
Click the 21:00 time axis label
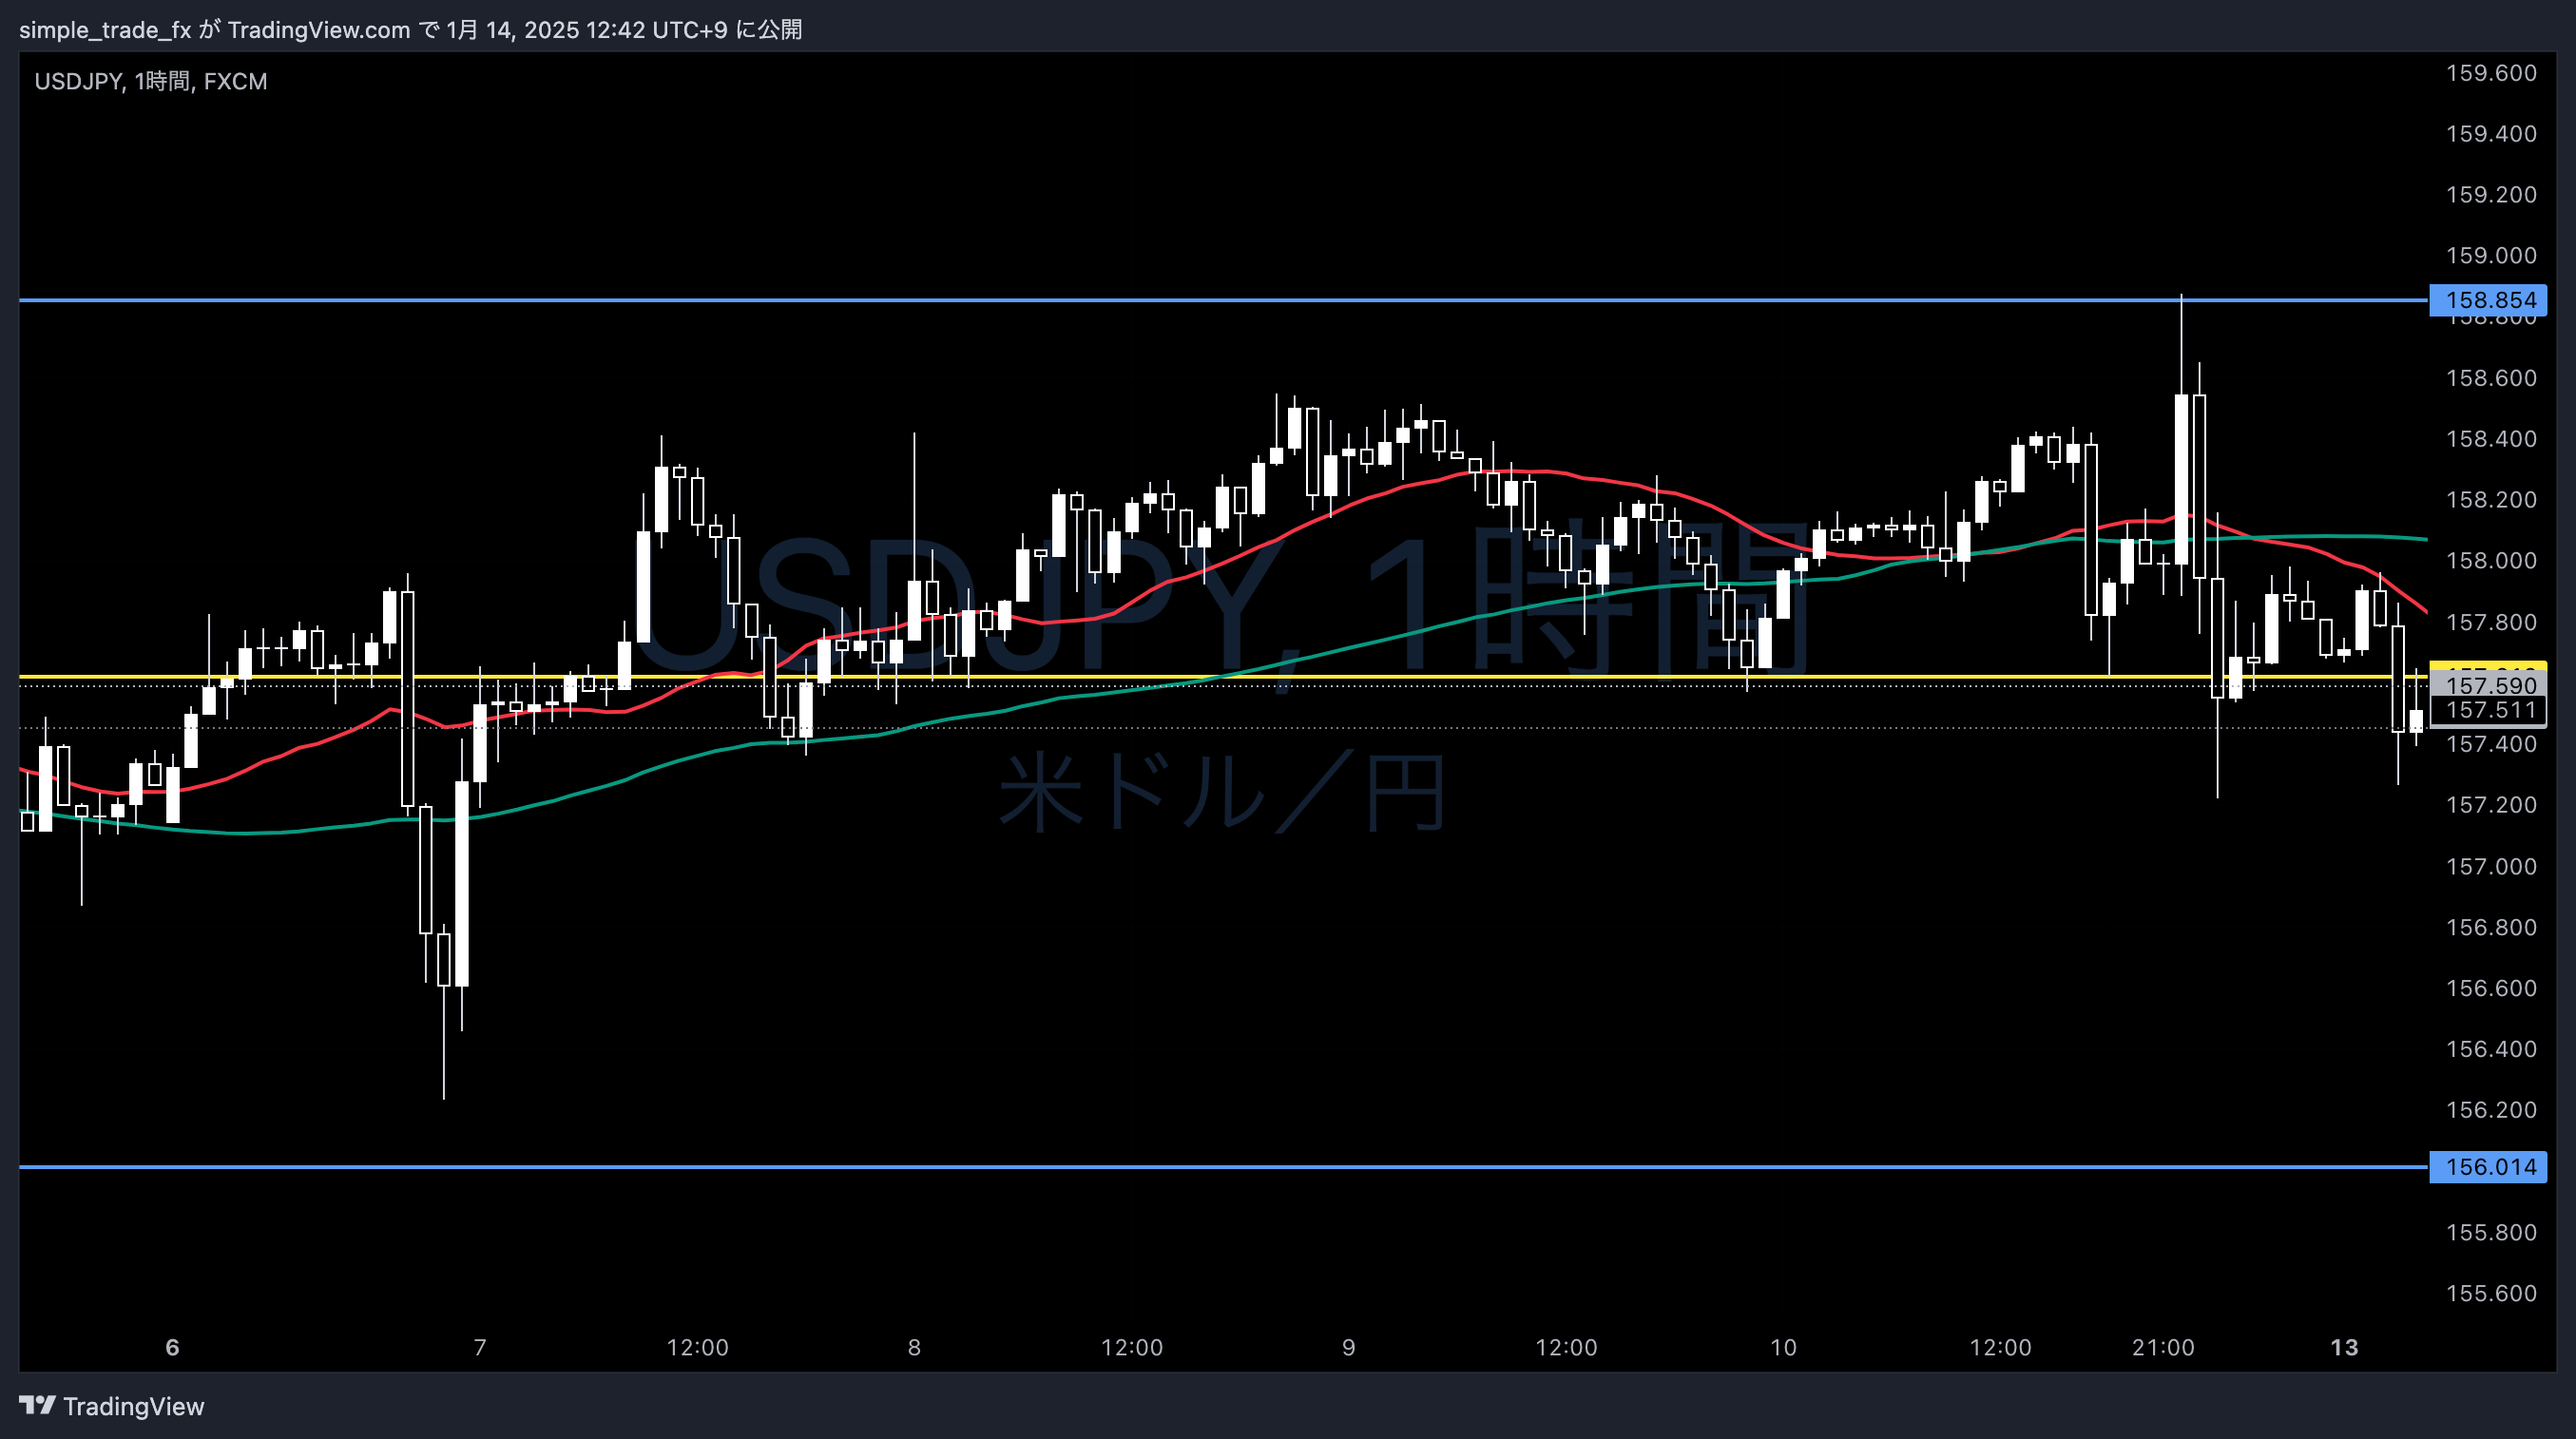2162,1347
